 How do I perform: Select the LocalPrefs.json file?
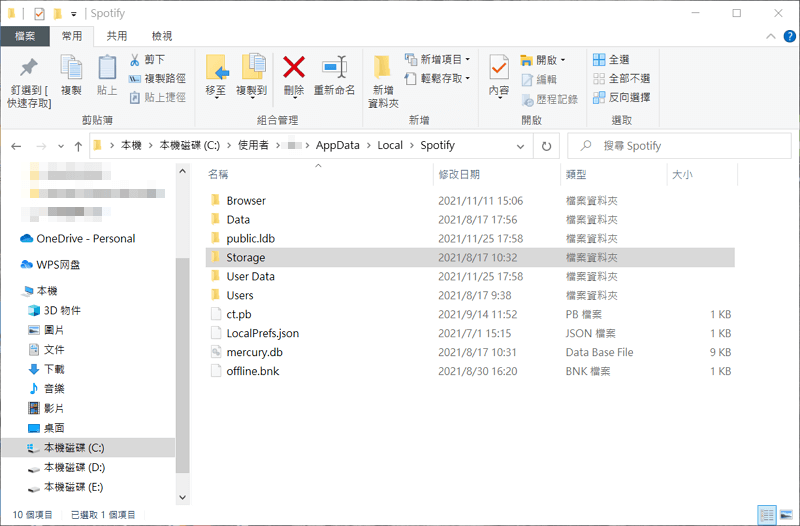click(x=470, y=333)
